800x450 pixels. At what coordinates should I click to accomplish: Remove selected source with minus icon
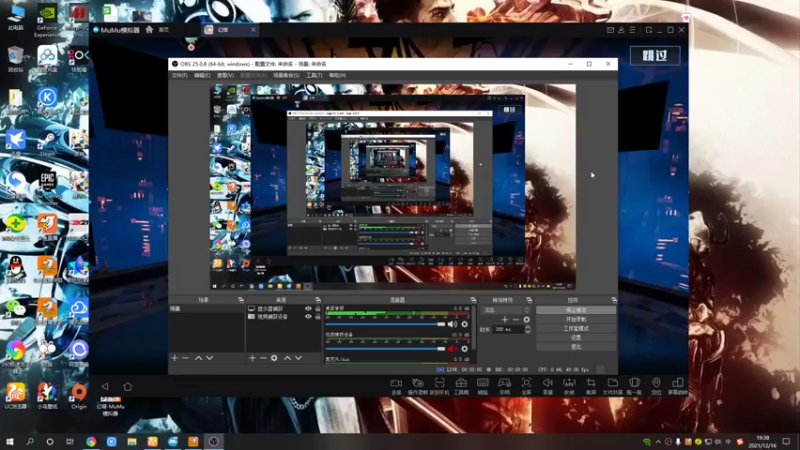[263, 358]
